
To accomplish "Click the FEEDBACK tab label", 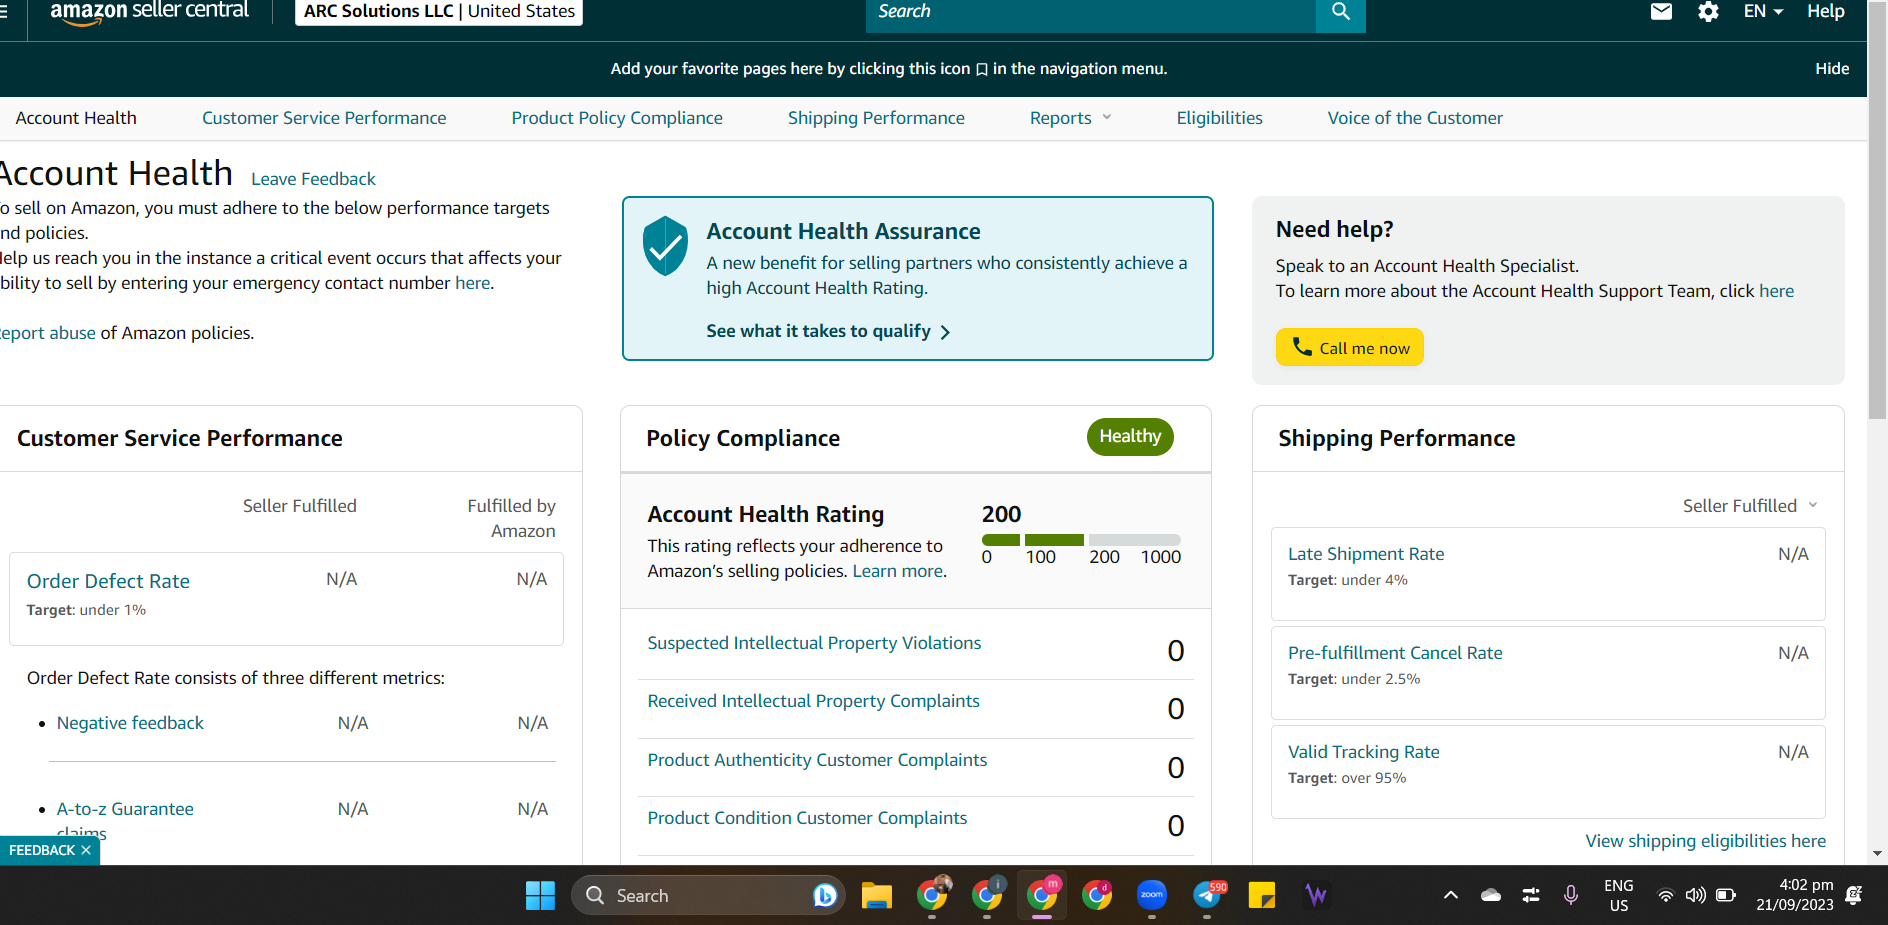I will pyautogui.click(x=42, y=850).
